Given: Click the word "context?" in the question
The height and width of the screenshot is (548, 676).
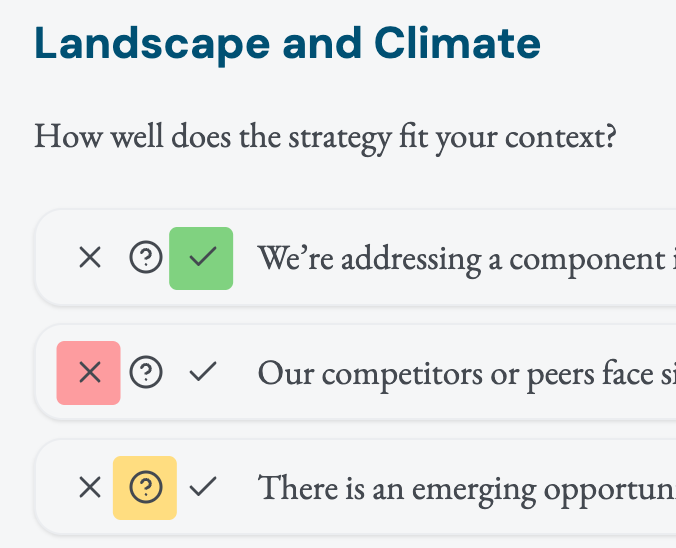Looking at the screenshot, I should click(x=560, y=135).
